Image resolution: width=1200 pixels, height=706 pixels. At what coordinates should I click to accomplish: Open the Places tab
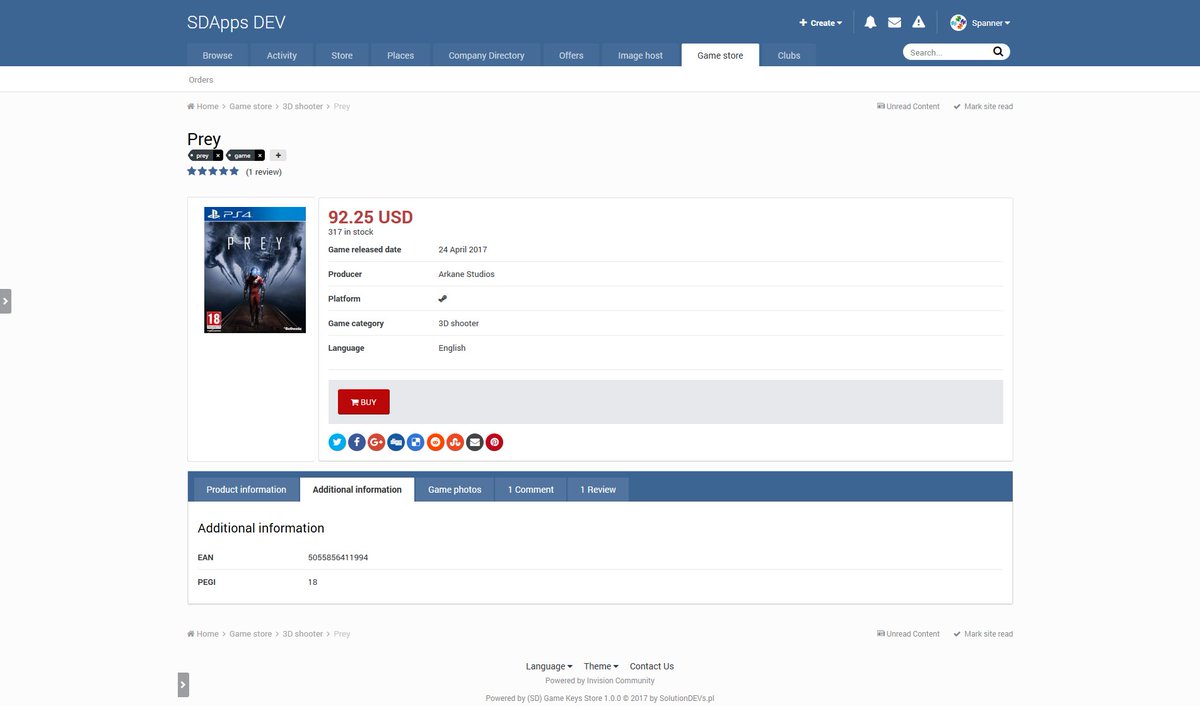click(401, 55)
